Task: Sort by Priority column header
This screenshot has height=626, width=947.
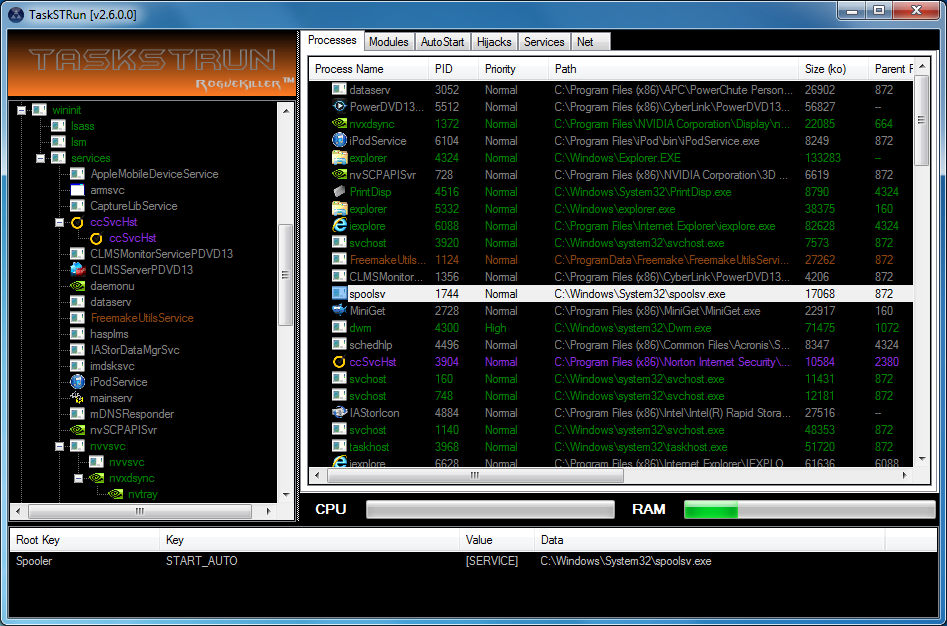Action: (x=513, y=69)
